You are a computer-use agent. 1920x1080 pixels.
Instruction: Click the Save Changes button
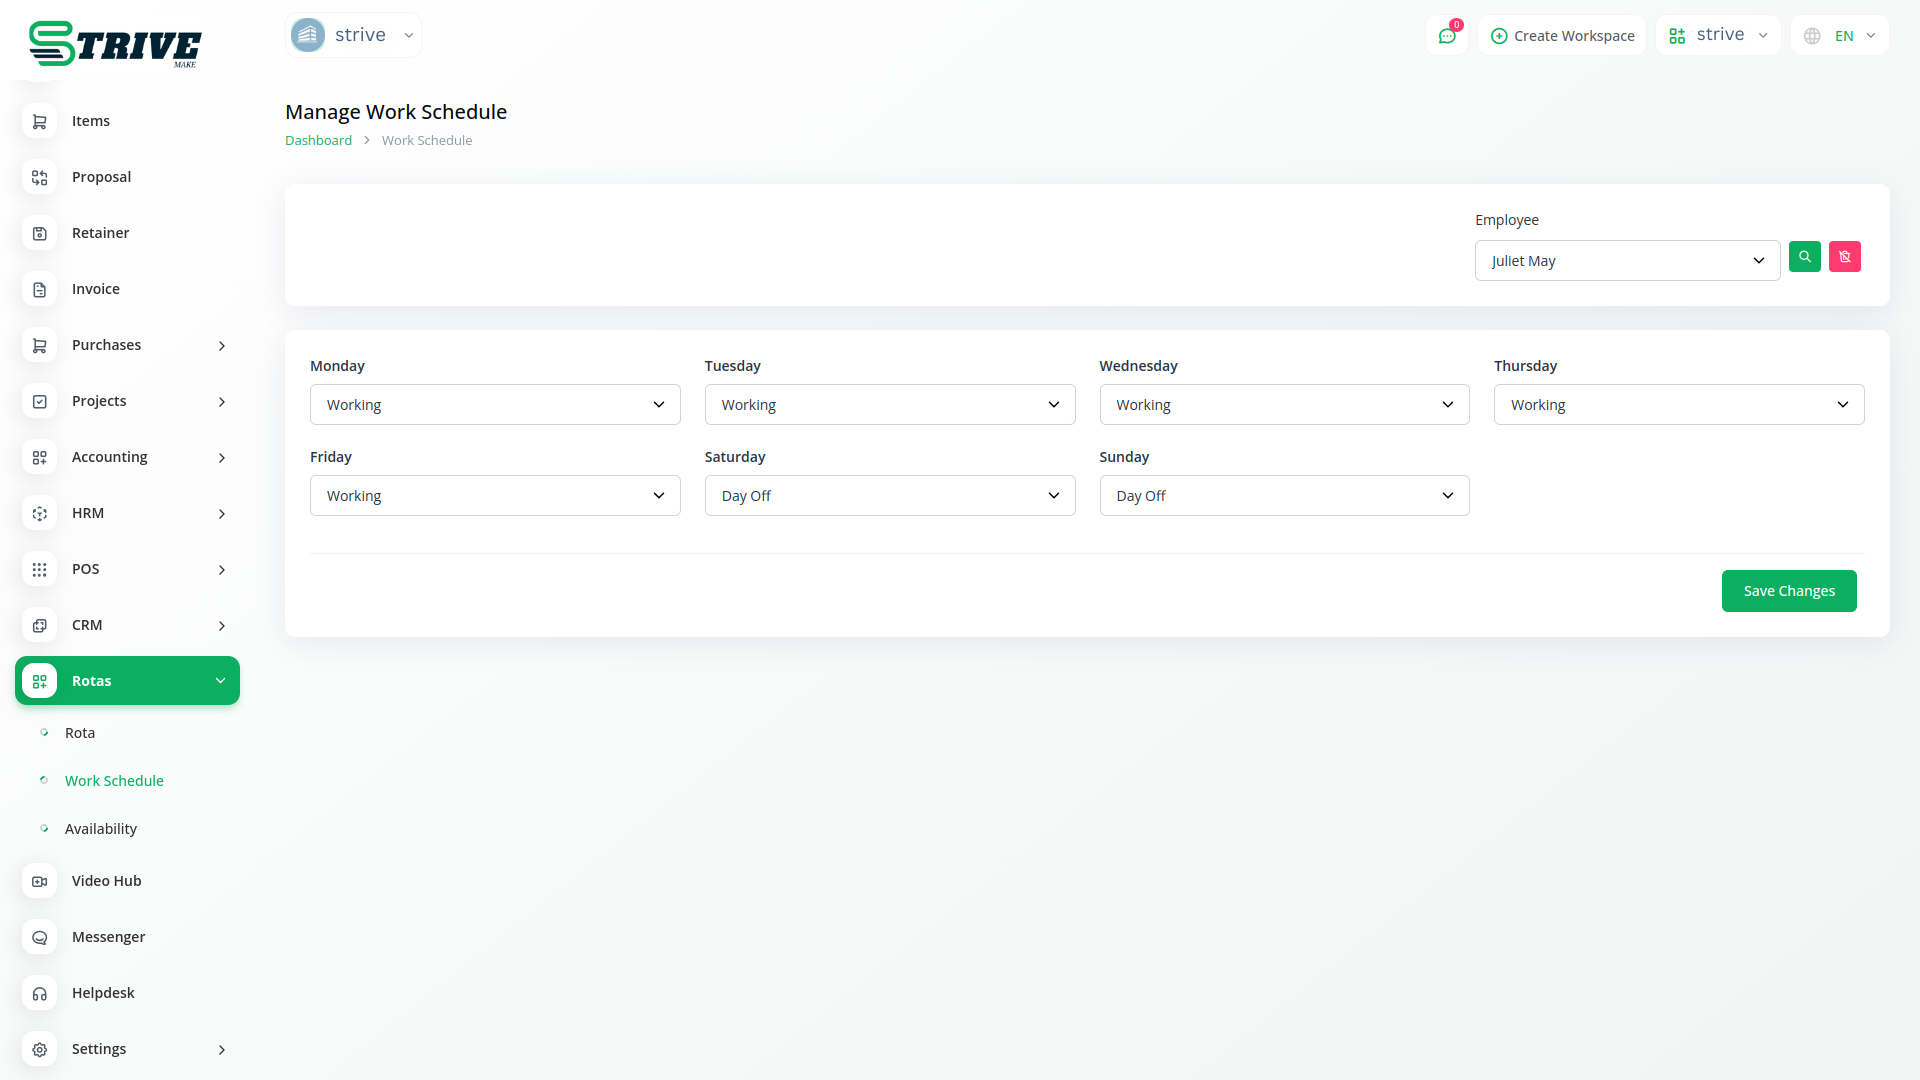click(1788, 591)
